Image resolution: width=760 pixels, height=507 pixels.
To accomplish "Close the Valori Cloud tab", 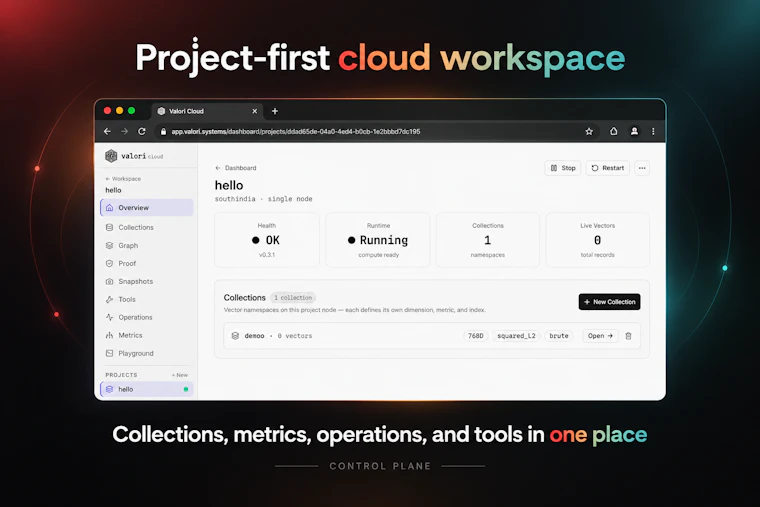I will point(254,111).
